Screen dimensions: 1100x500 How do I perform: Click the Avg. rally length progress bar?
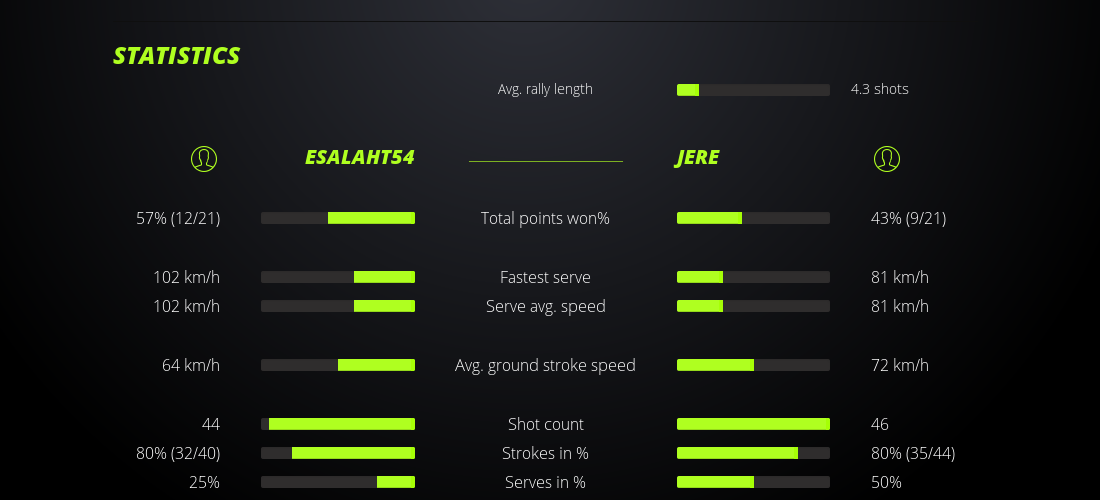click(x=753, y=90)
